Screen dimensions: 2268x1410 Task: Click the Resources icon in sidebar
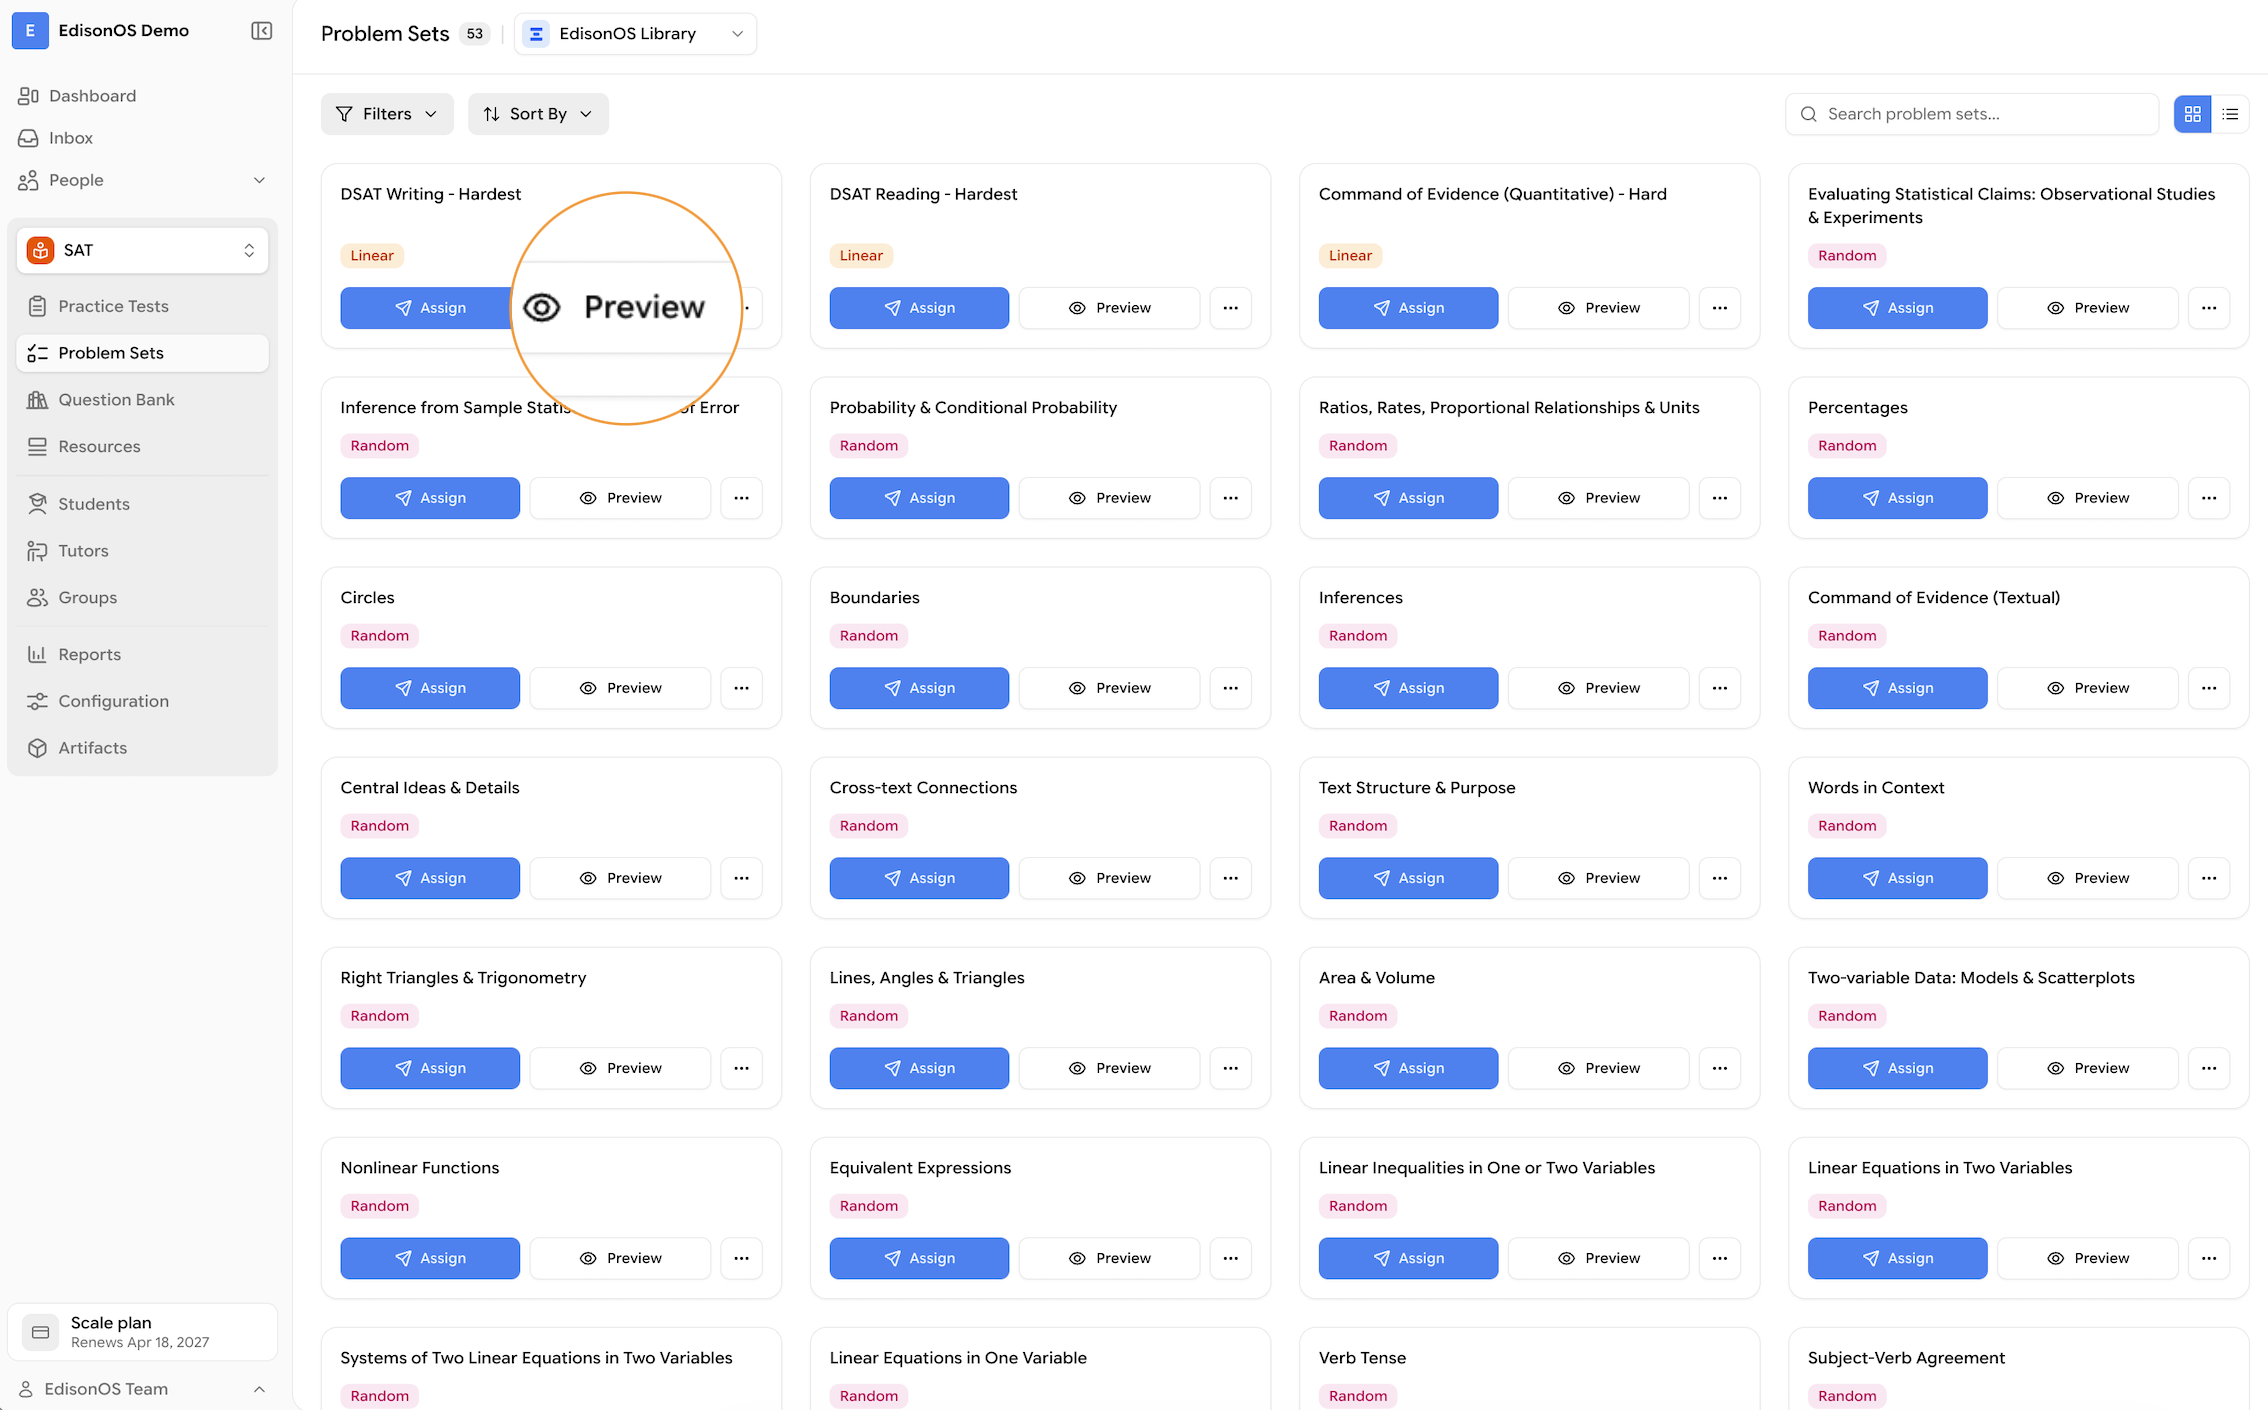[37, 447]
